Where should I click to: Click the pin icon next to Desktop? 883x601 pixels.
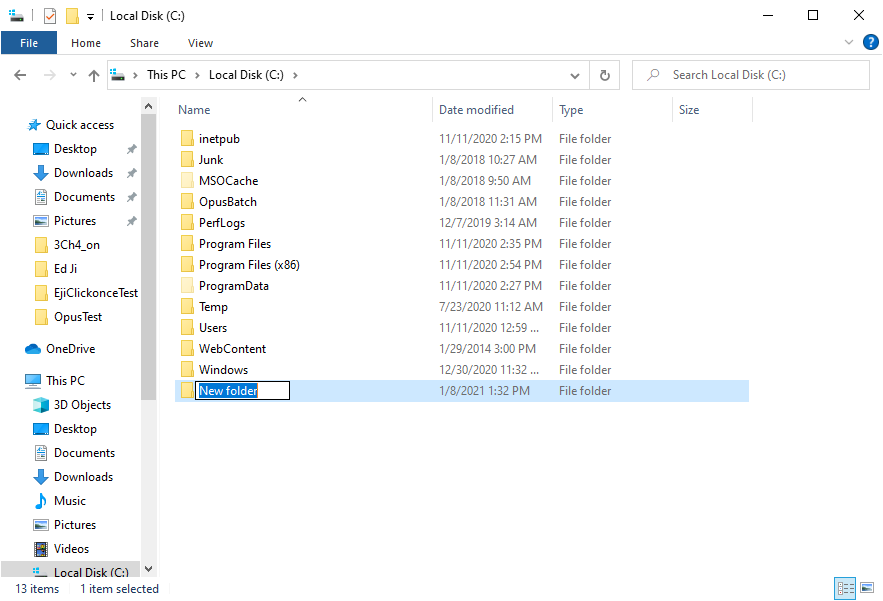point(131,149)
